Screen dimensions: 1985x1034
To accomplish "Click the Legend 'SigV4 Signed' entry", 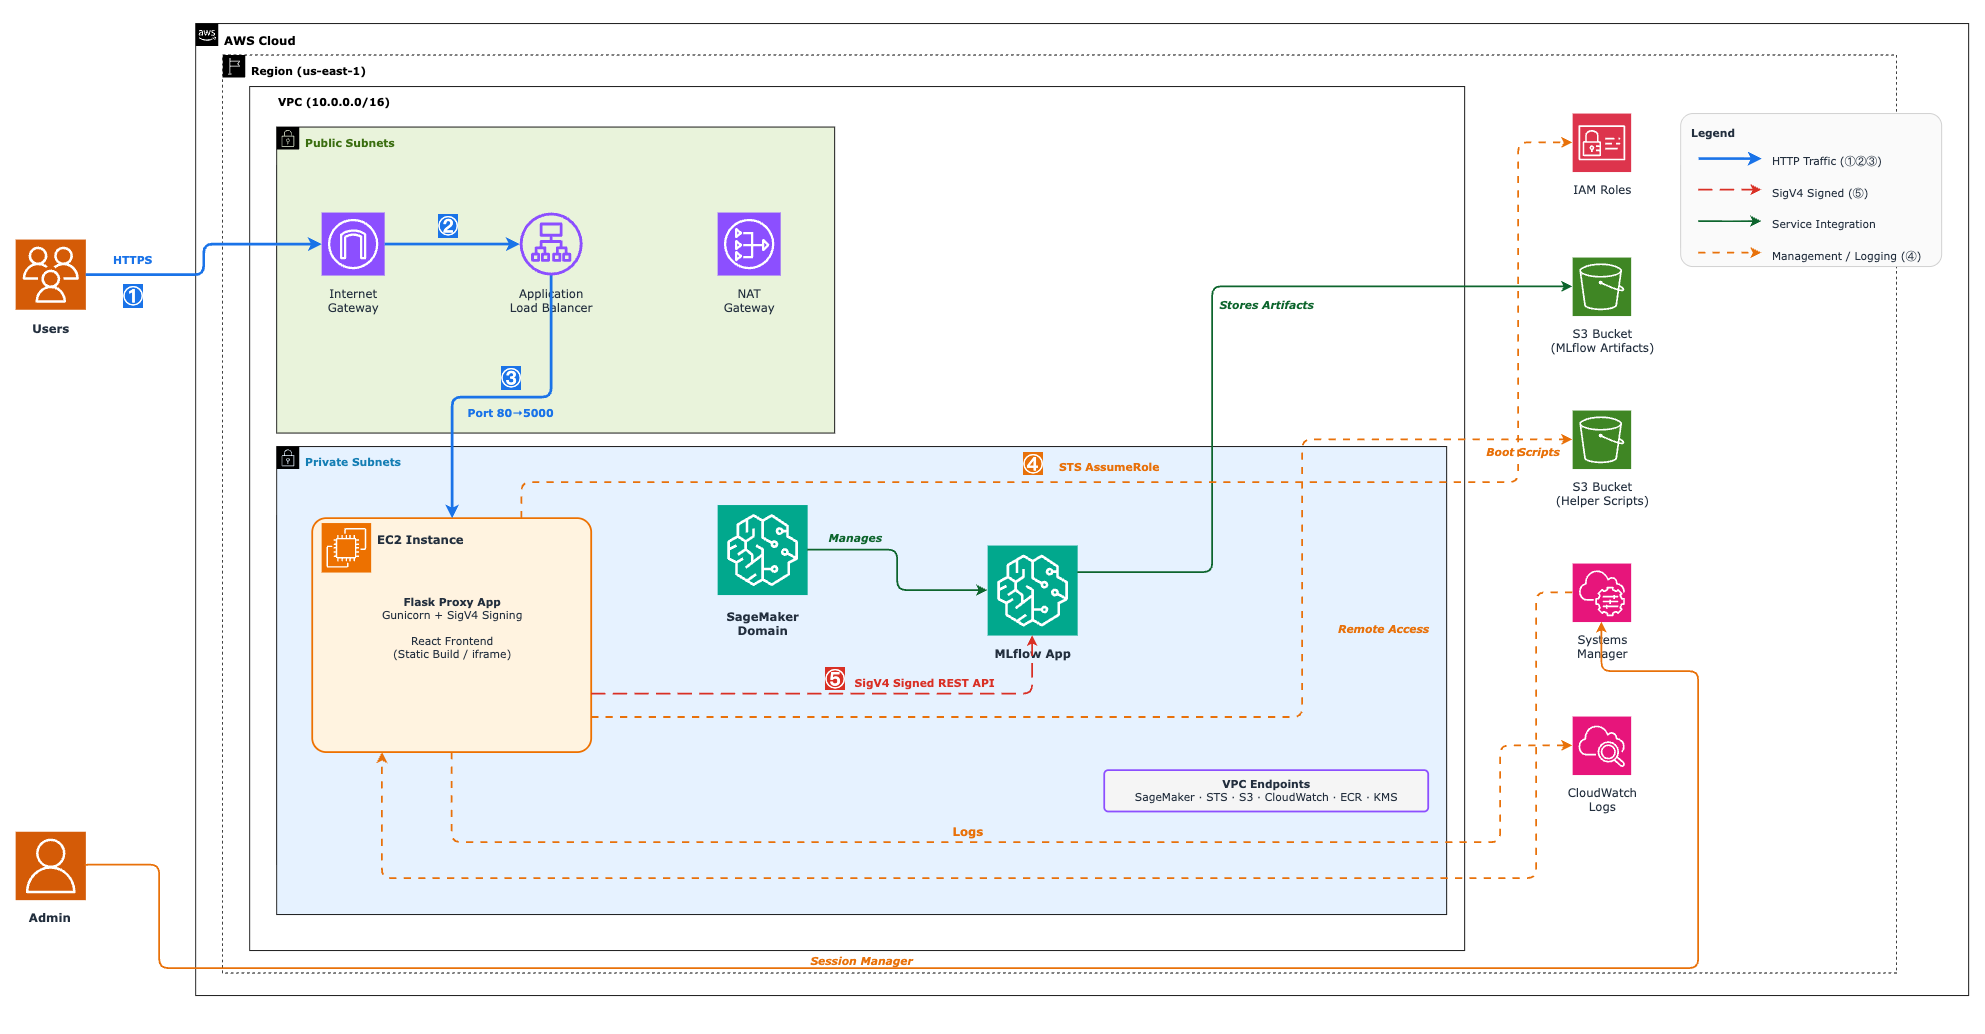I will 1783,192.
